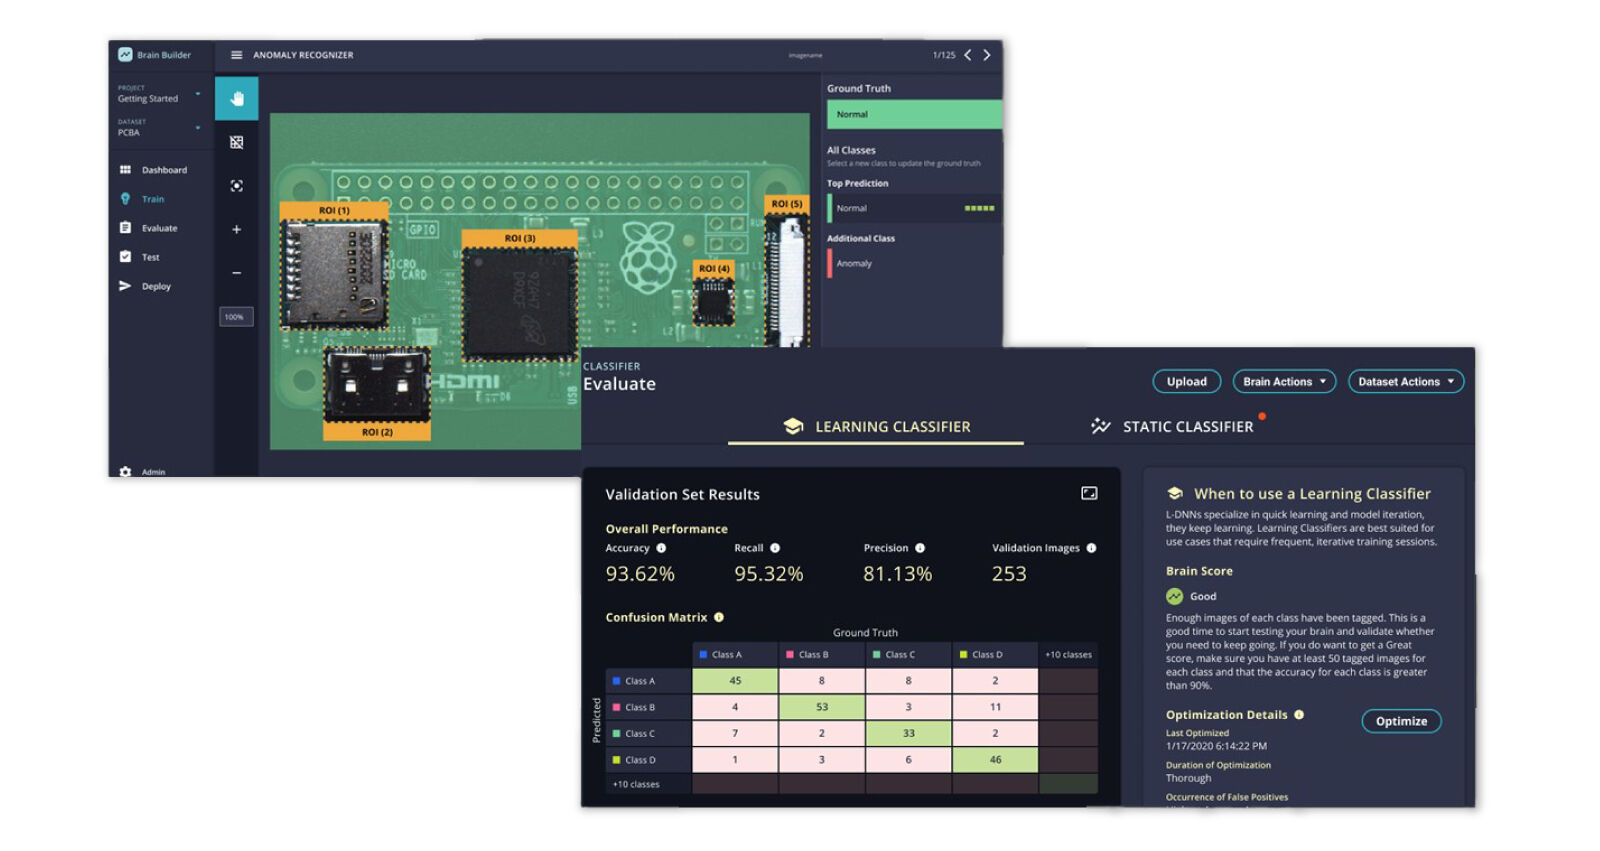Image resolution: width=1600 pixels, height=851 pixels.
Task: Click the 1/17/2020 6:14:22 PM timestamp
Action: (1216, 746)
